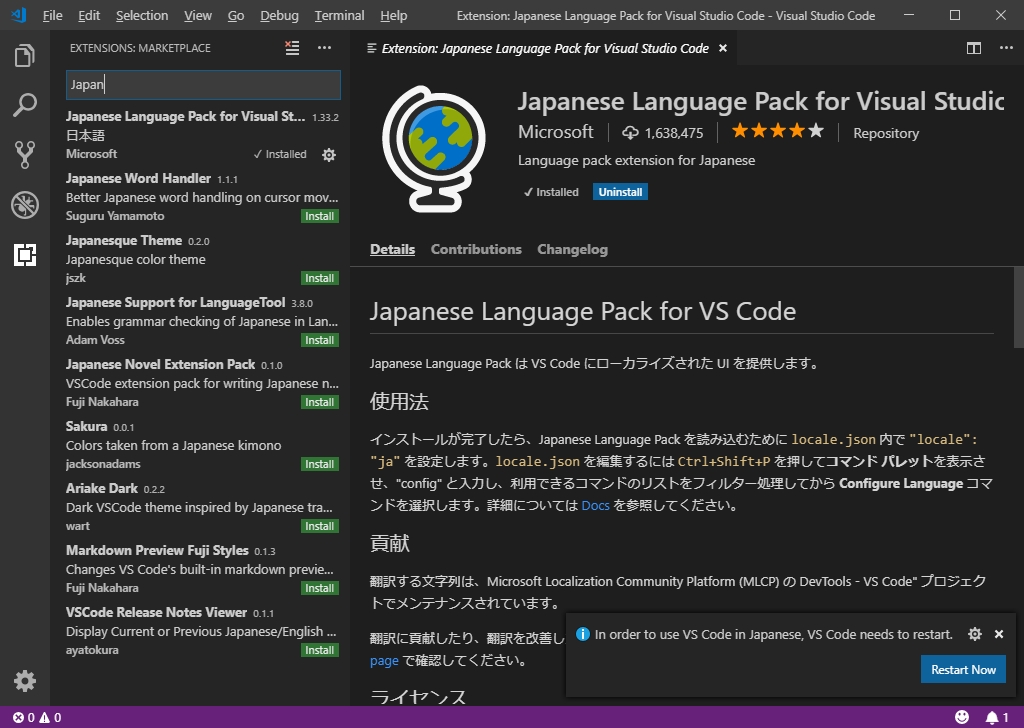Click the extensions search box
Viewport: 1024px width, 728px height.
pos(203,85)
